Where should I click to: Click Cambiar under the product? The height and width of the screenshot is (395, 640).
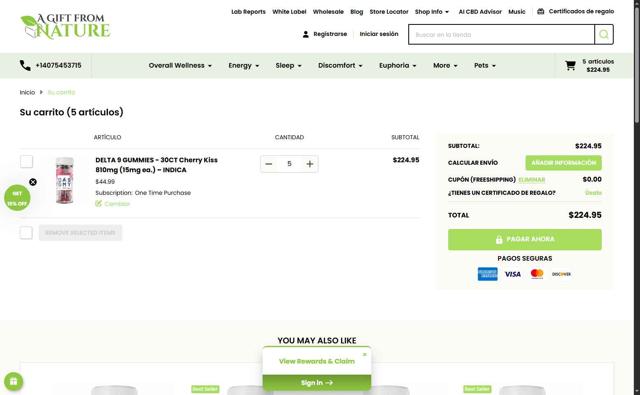click(117, 204)
